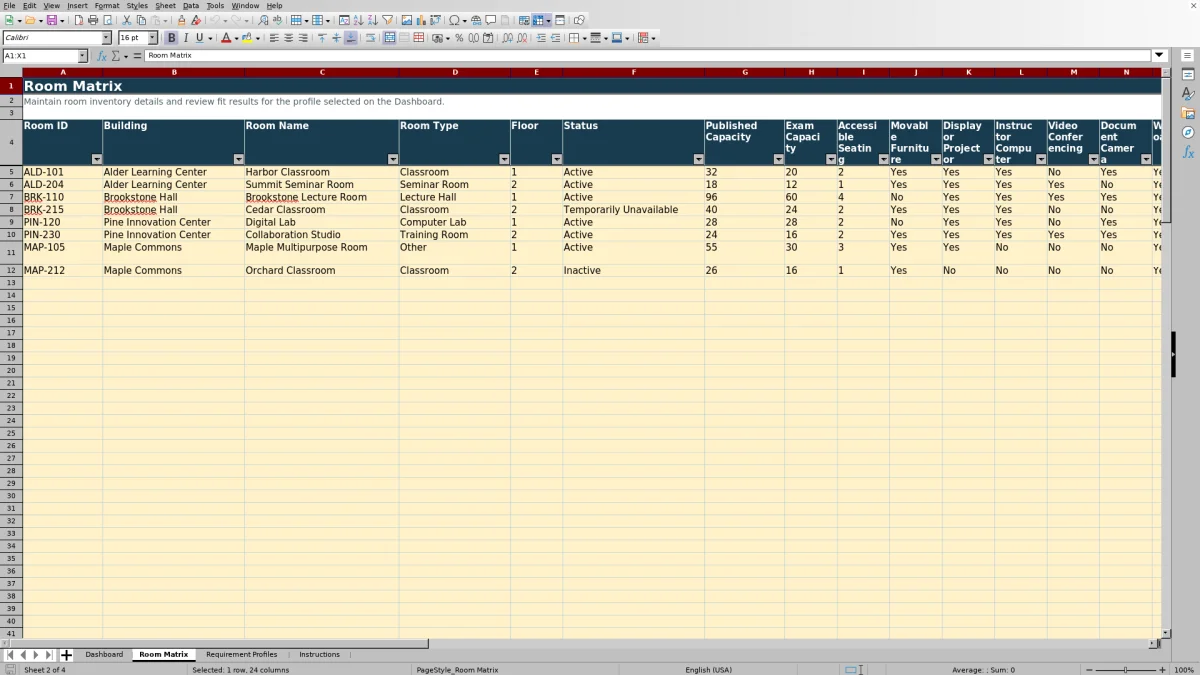Switch to the Dashboard sheet tab
The image size is (1200, 675).
tap(104, 654)
